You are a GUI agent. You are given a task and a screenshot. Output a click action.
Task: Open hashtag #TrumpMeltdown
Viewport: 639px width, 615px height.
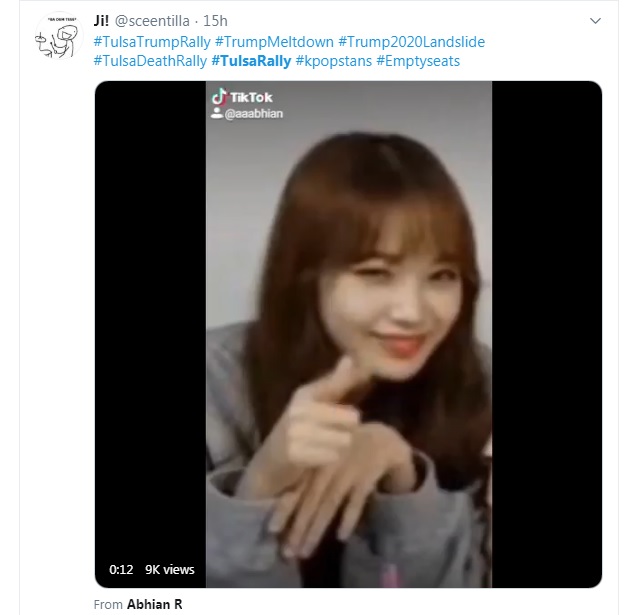274,42
